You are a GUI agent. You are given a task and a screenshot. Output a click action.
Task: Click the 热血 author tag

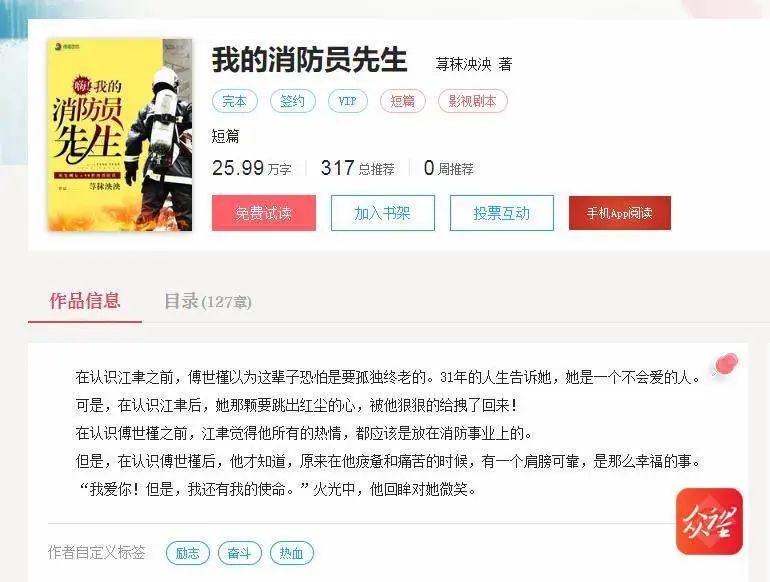click(x=292, y=553)
